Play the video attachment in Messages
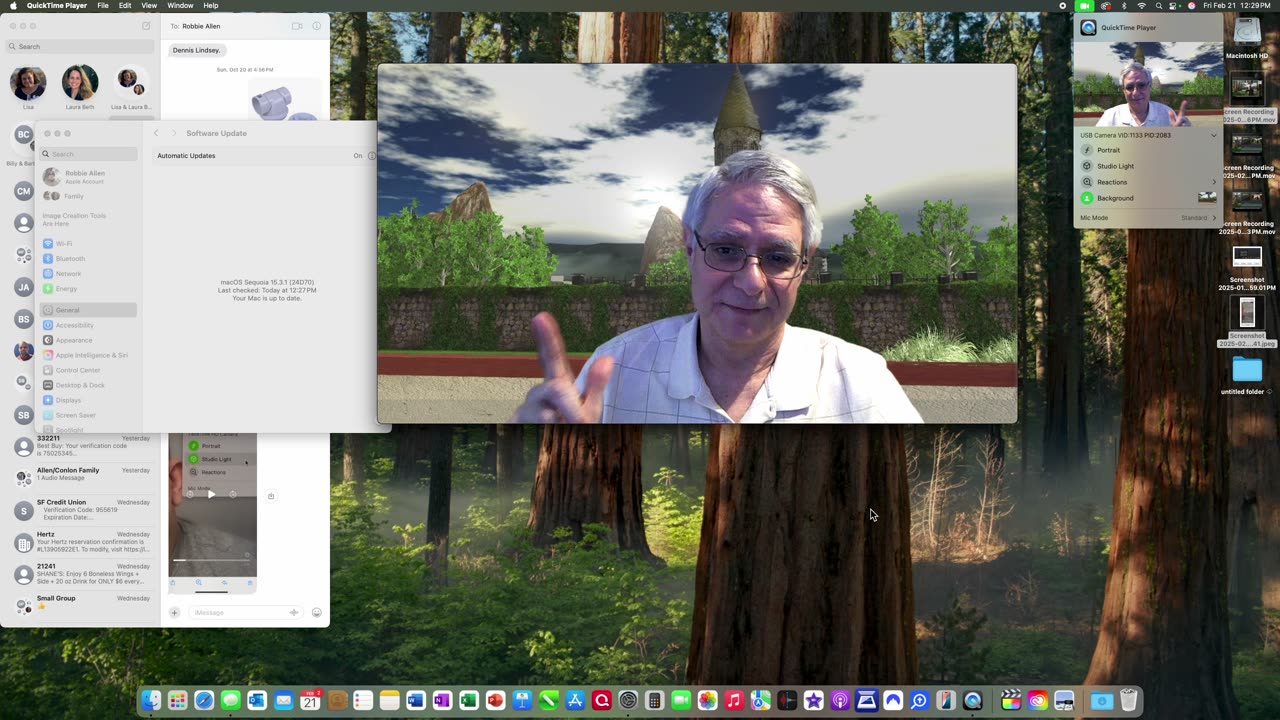The width and height of the screenshot is (1280, 720). [211, 494]
